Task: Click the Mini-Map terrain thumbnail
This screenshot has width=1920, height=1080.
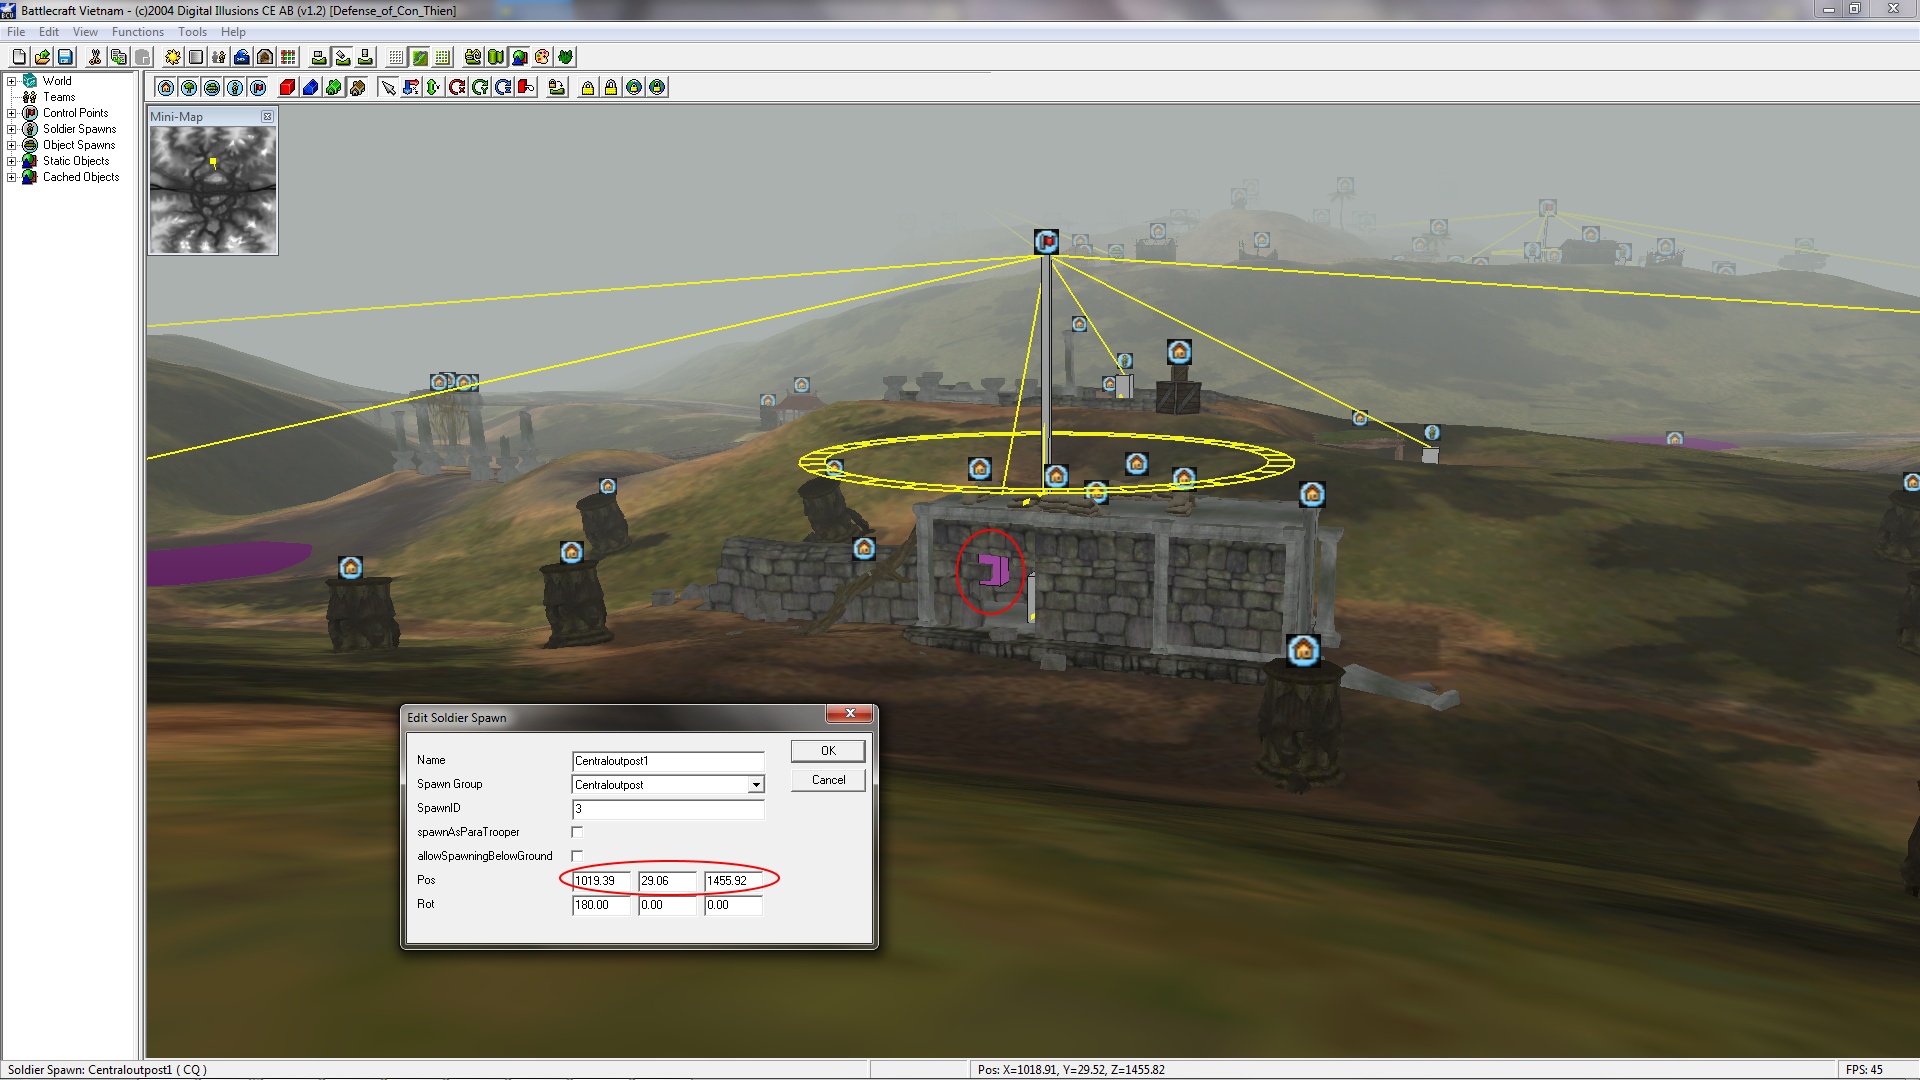Action: [213, 189]
